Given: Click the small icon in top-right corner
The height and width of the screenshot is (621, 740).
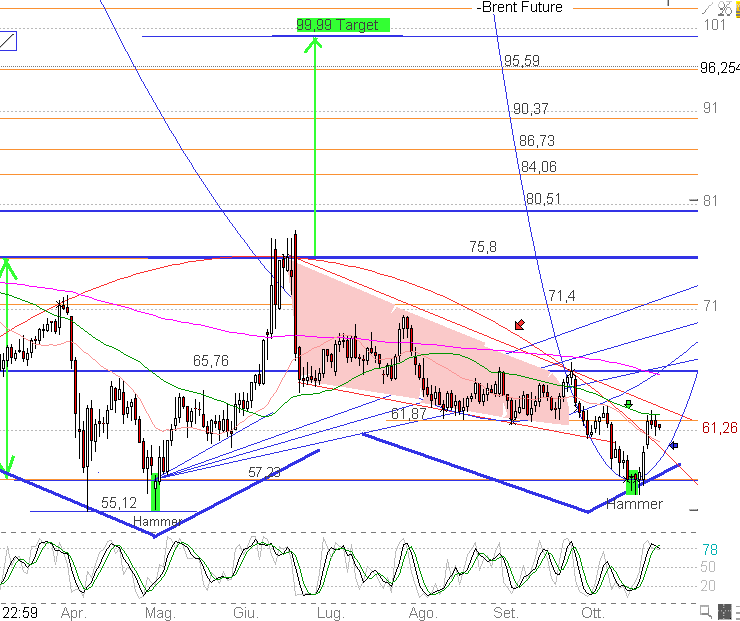Looking at the screenshot, I should (x=725, y=8).
